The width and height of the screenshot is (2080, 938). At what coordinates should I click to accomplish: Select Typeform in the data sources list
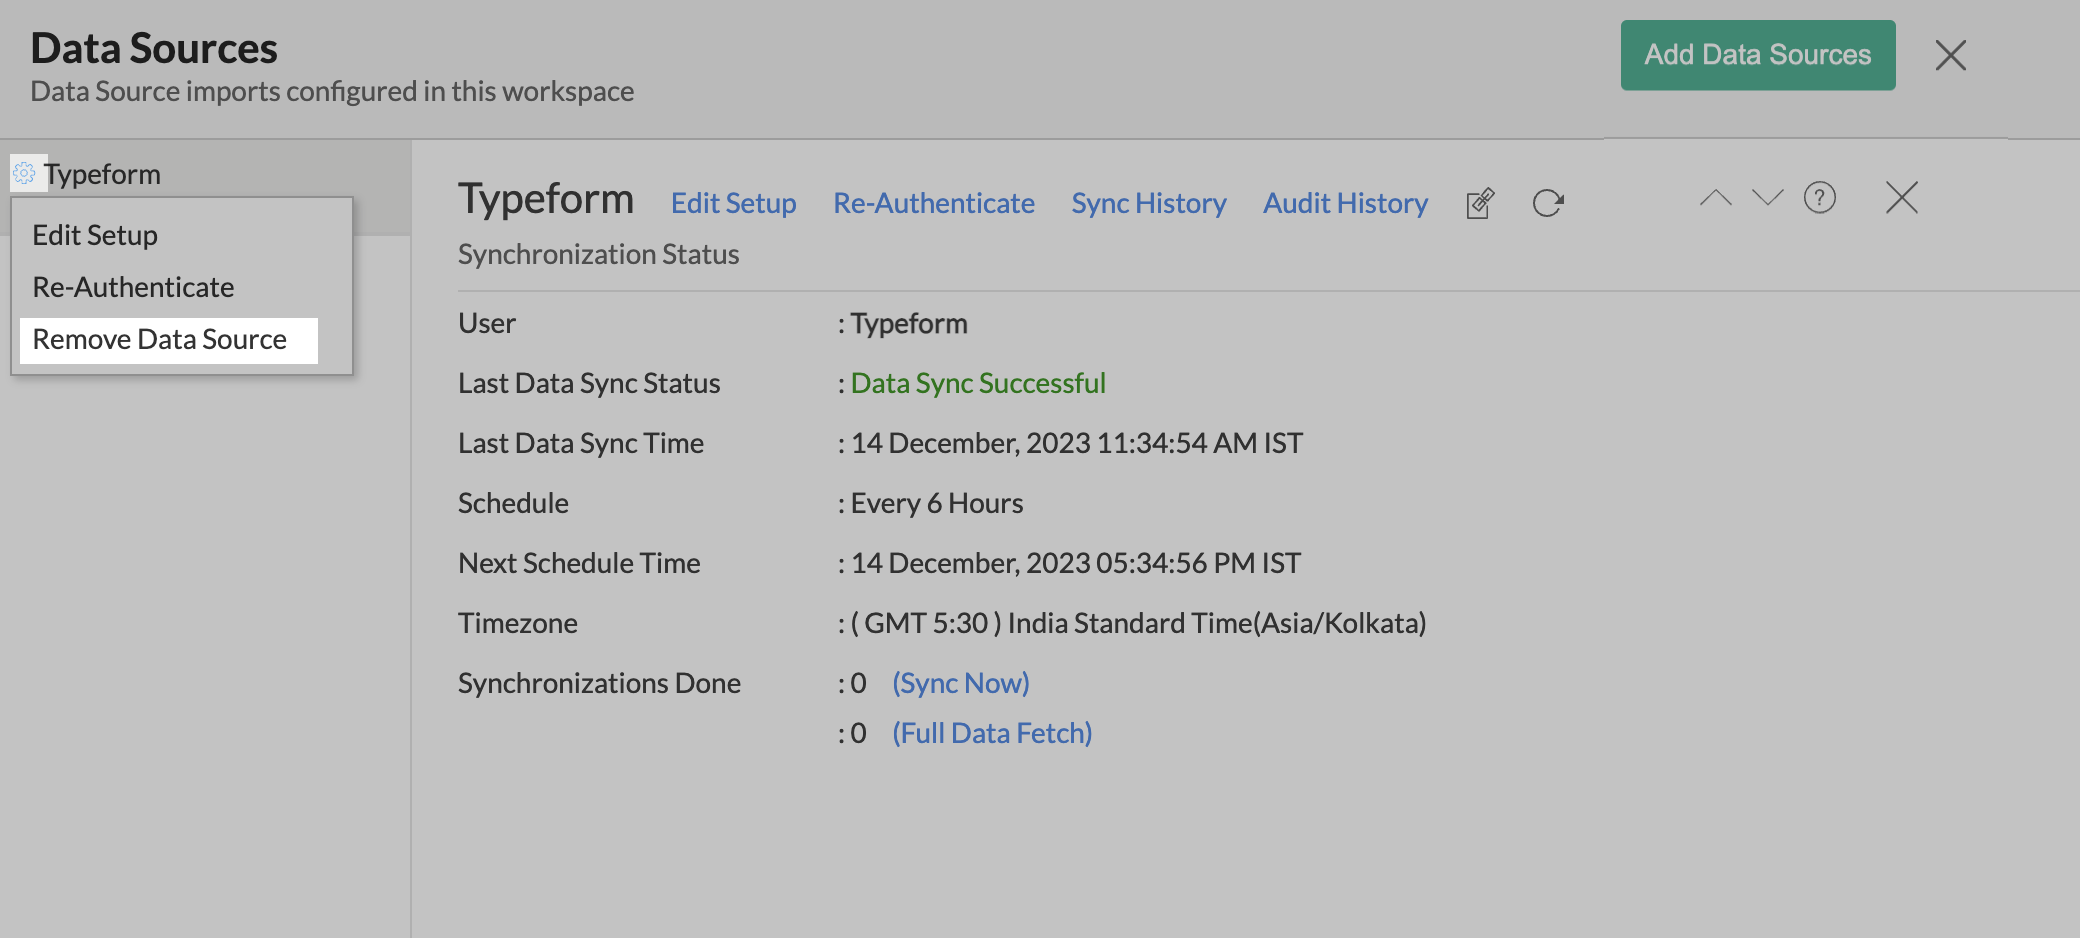coord(102,174)
